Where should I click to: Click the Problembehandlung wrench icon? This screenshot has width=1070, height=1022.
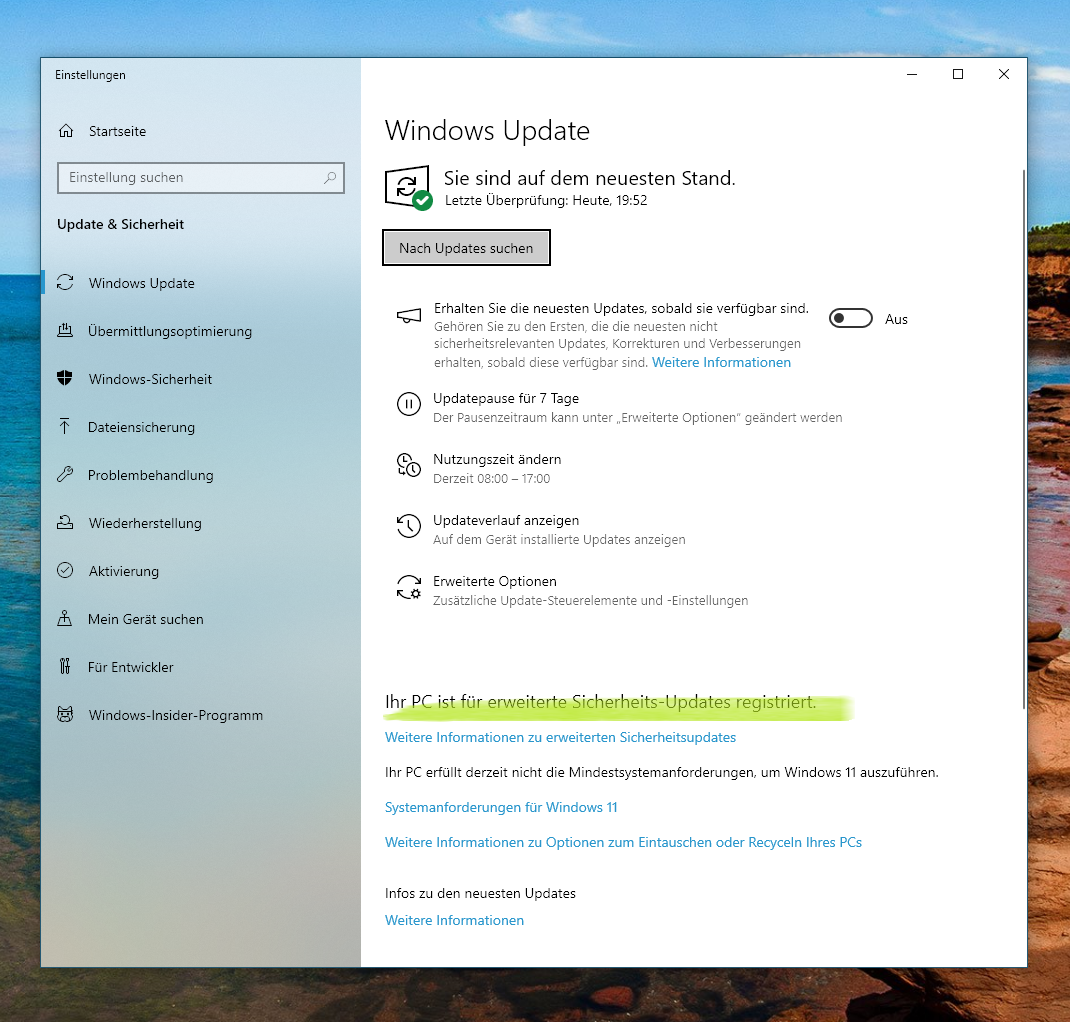tap(65, 474)
